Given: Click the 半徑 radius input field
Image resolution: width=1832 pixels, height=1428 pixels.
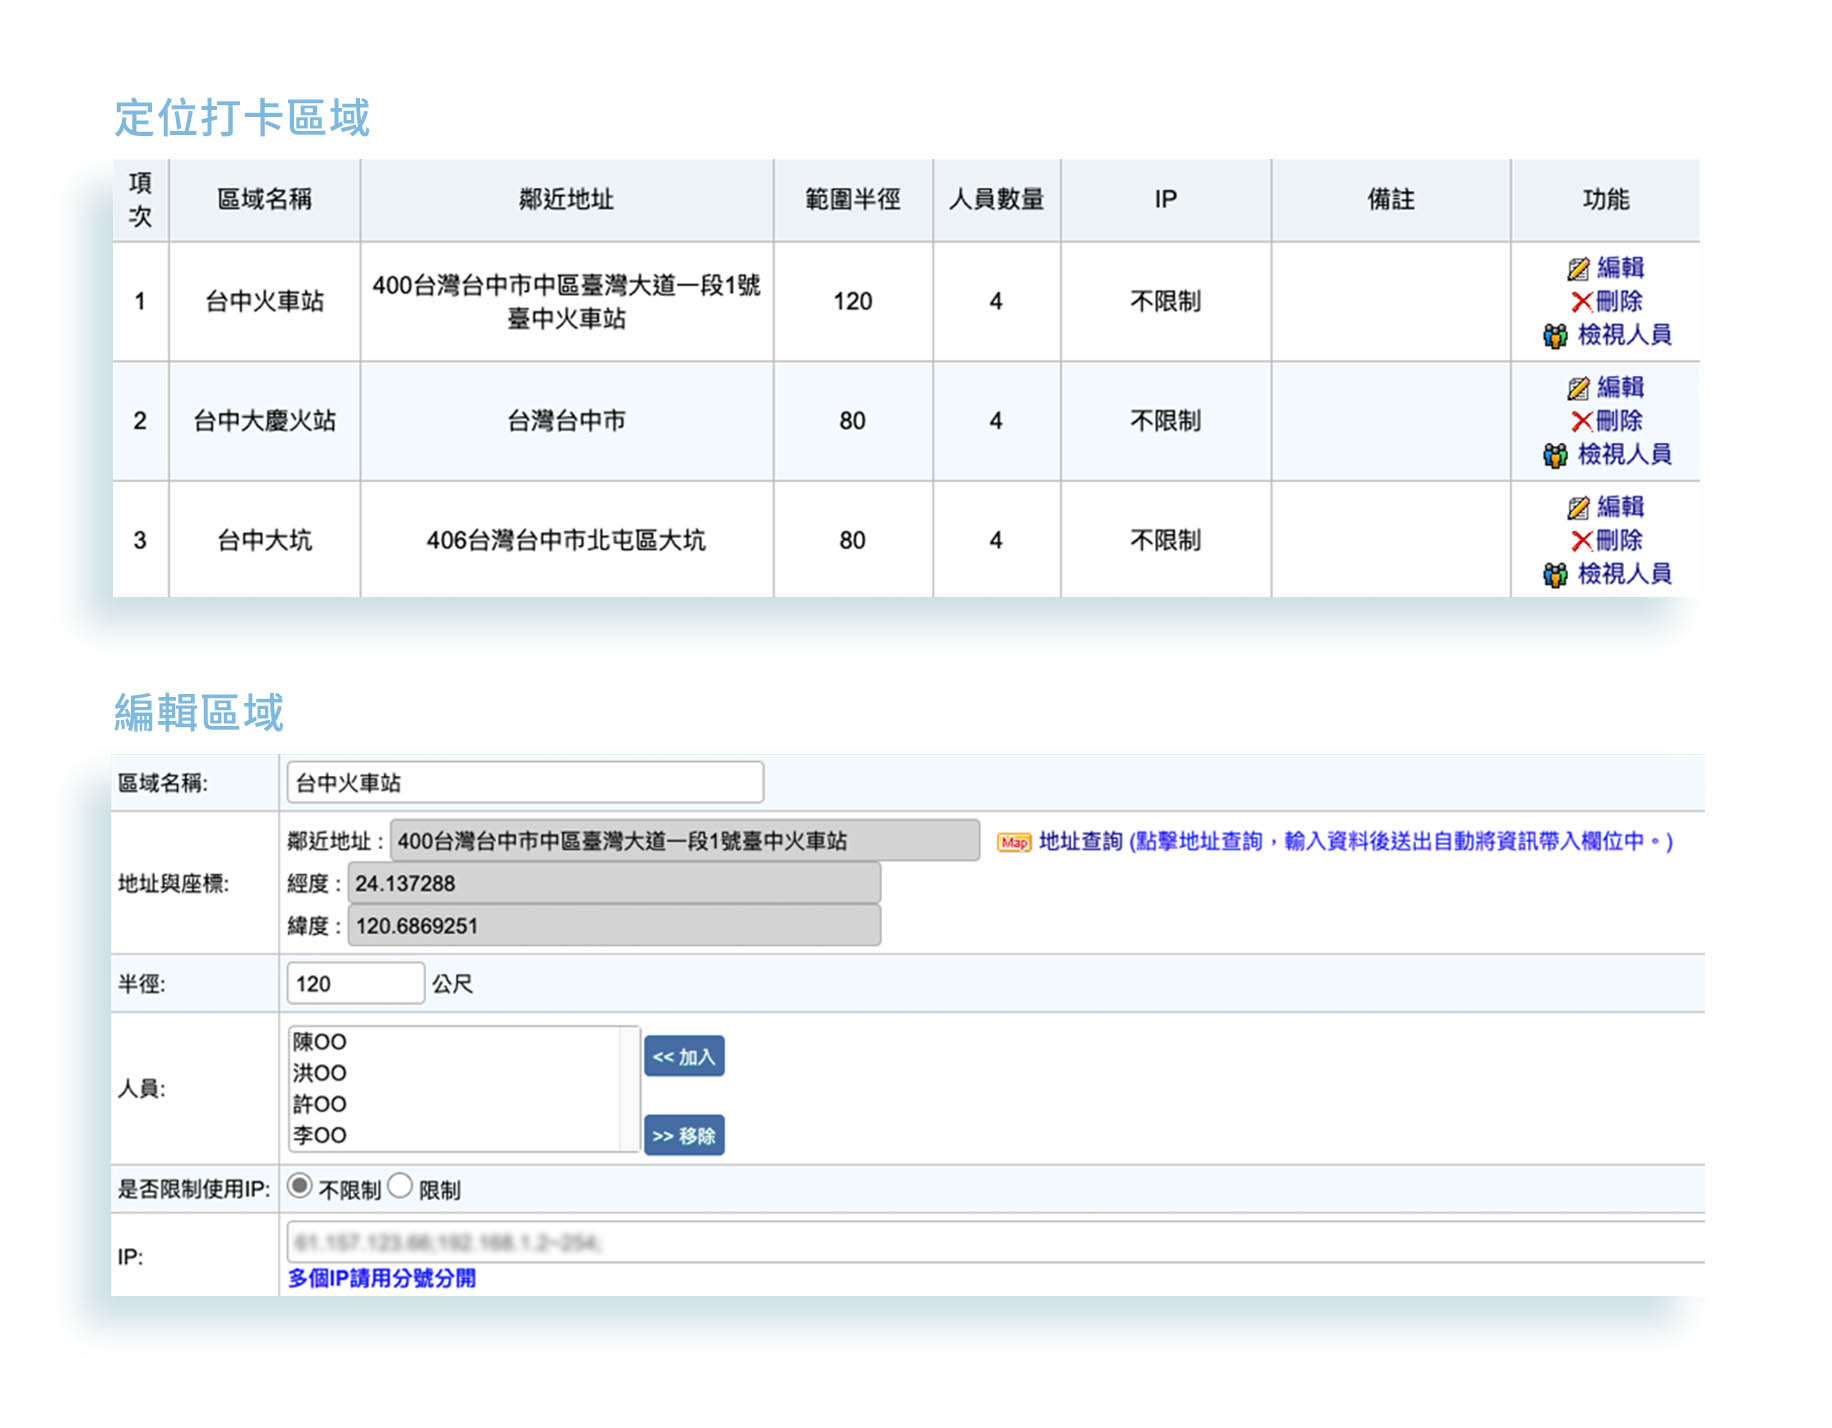Looking at the screenshot, I should pos(355,983).
